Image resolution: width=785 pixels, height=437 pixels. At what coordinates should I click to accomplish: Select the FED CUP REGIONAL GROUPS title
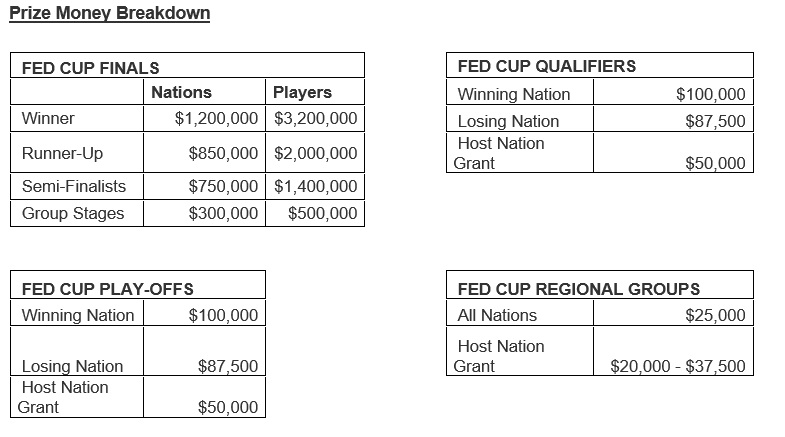coord(578,290)
